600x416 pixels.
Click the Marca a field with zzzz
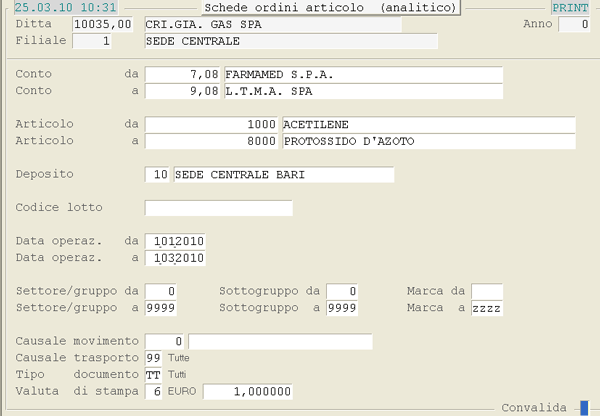tap(487, 308)
